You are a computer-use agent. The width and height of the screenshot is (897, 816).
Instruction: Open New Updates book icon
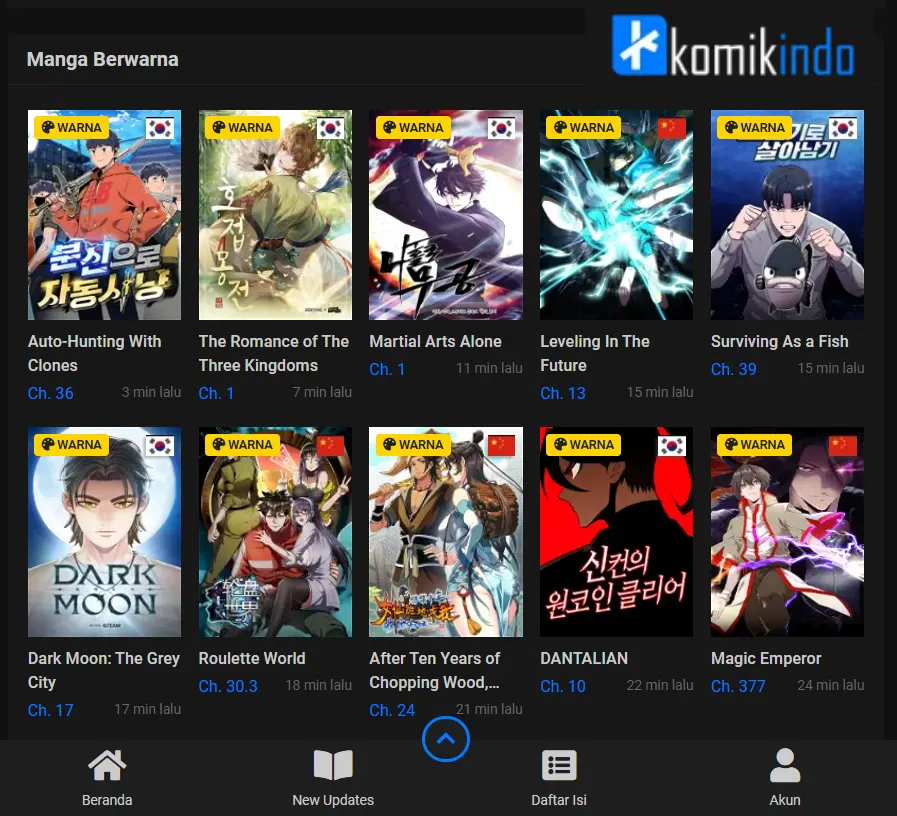pyautogui.click(x=333, y=765)
